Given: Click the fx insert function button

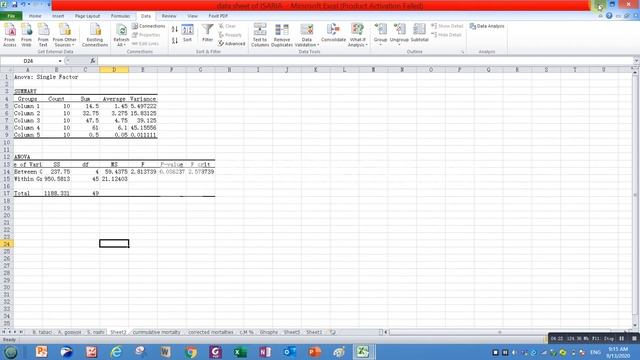Looking at the screenshot, I should pyautogui.click(x=93, y=61).
